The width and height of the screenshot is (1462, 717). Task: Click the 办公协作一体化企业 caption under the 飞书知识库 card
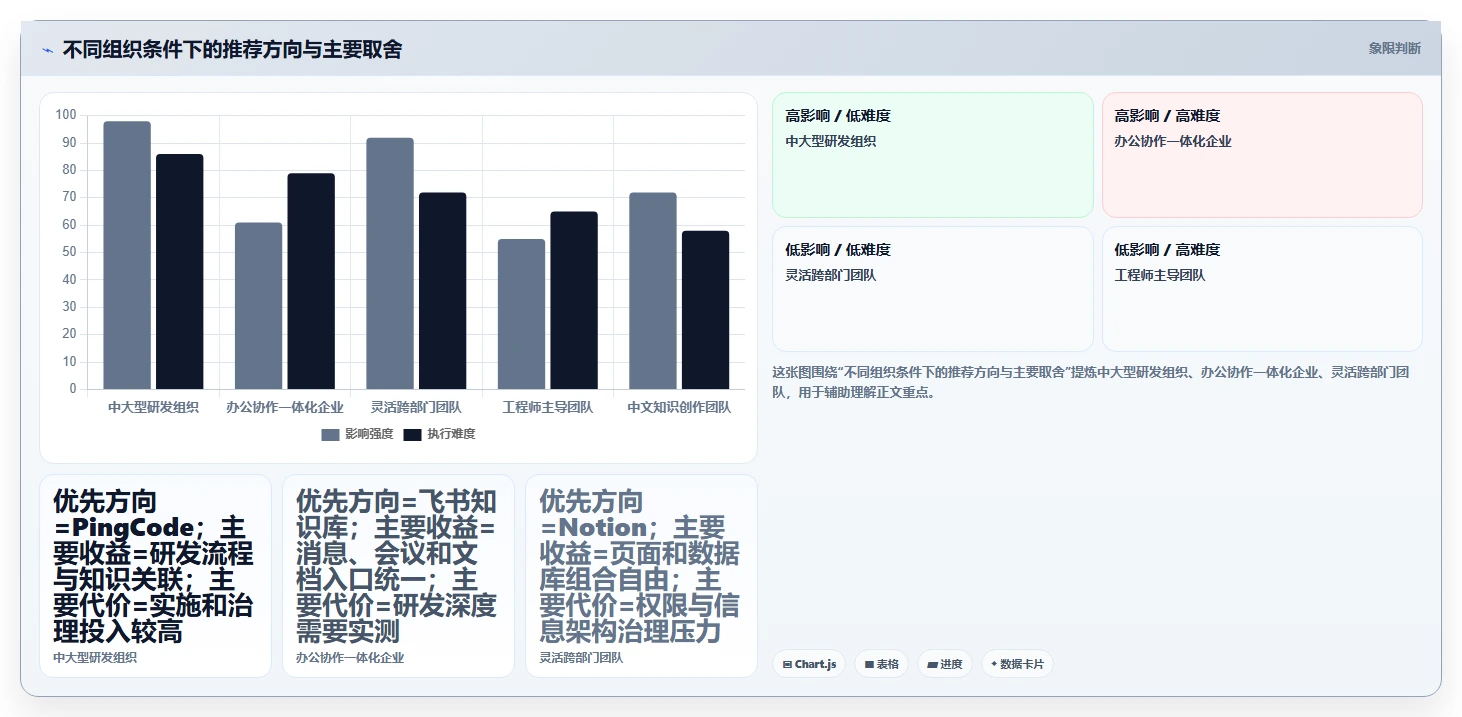point(350,658)
